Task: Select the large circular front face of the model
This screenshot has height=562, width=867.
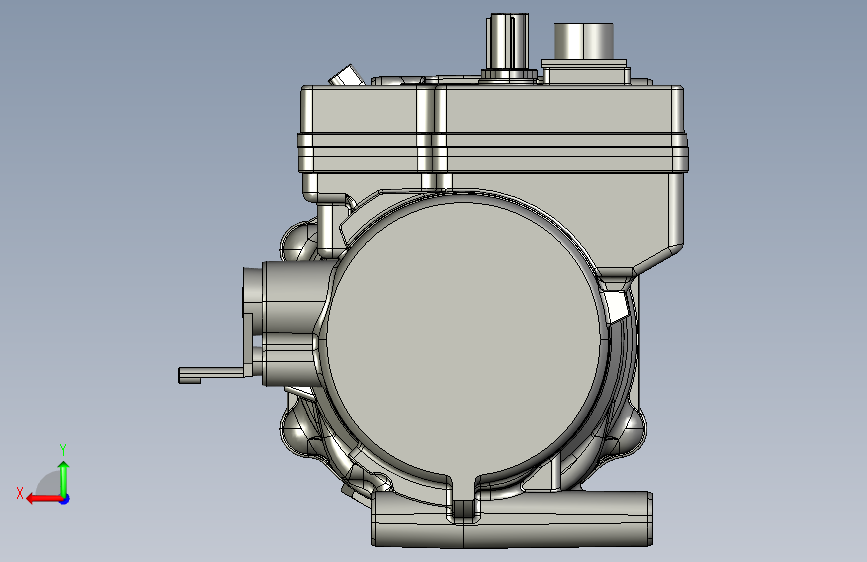Action: tap(463, 339)
